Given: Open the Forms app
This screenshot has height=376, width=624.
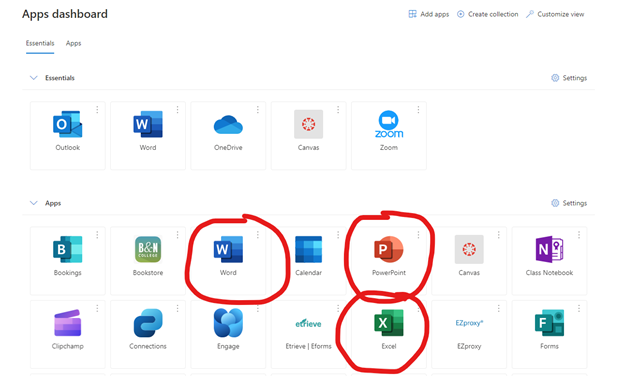Looking at the screenshot, I should coord(550,335).
